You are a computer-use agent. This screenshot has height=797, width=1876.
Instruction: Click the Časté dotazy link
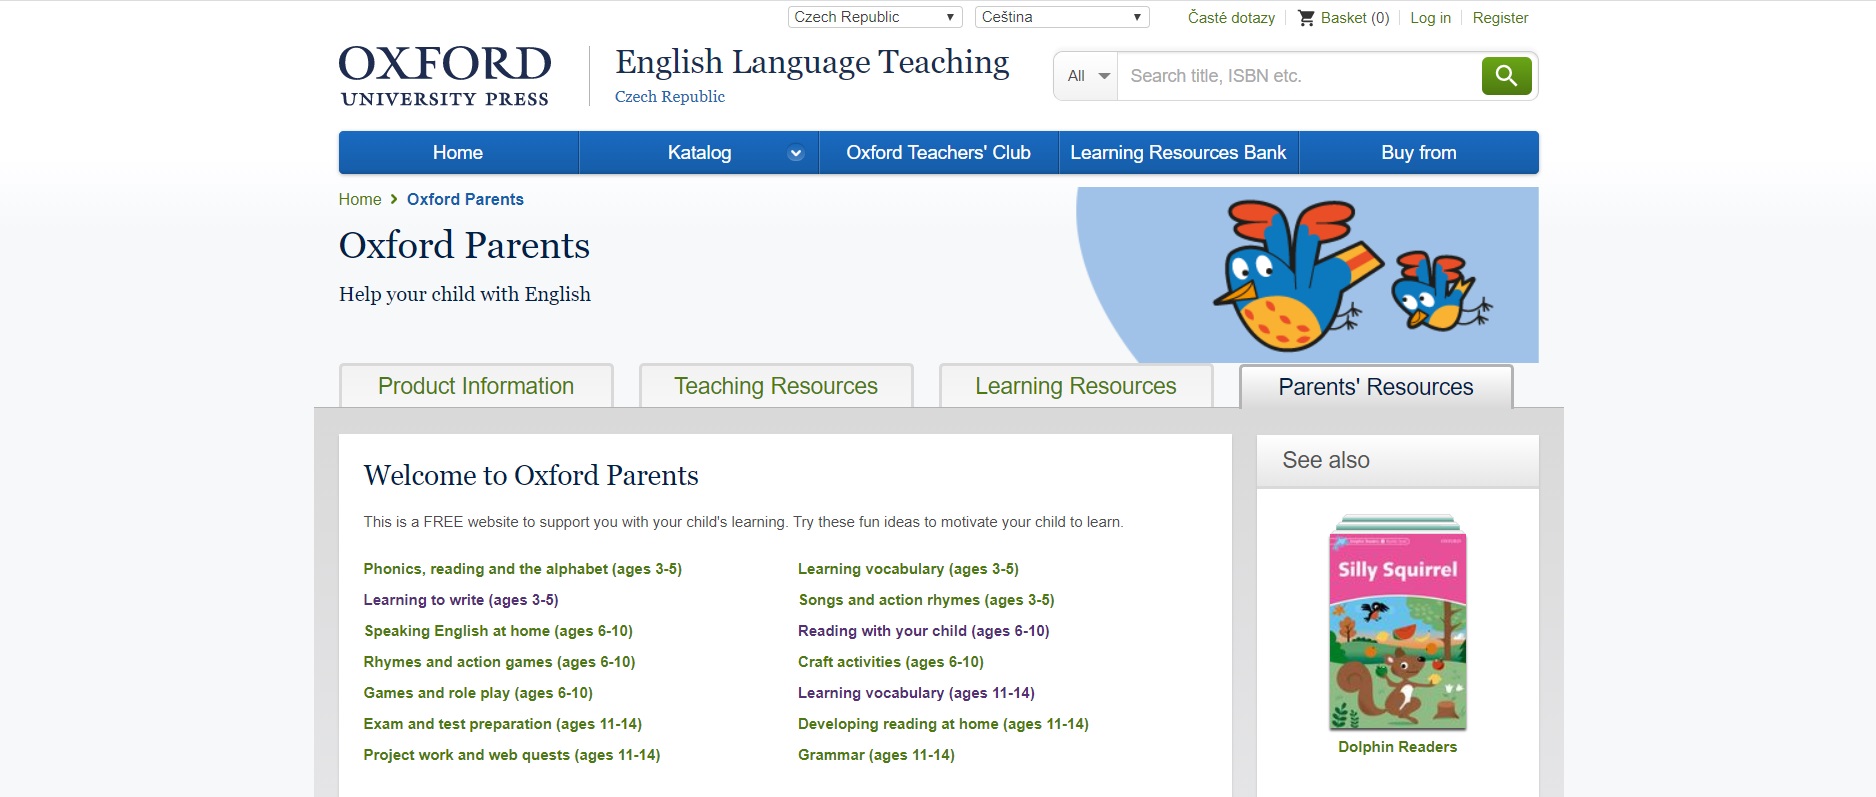1231,18
